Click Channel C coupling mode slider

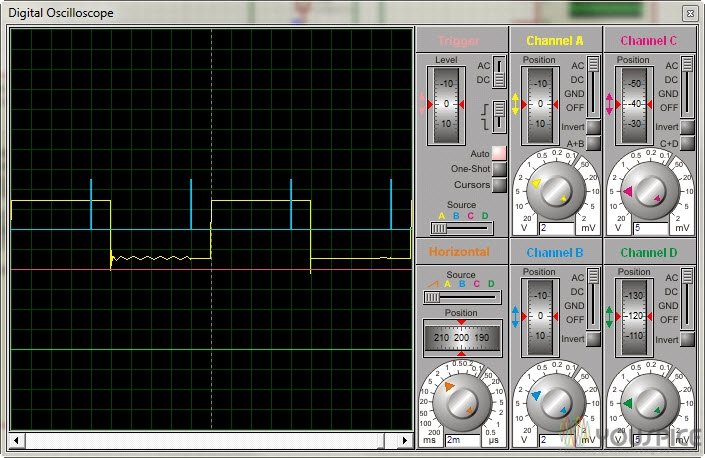(687, 86)
